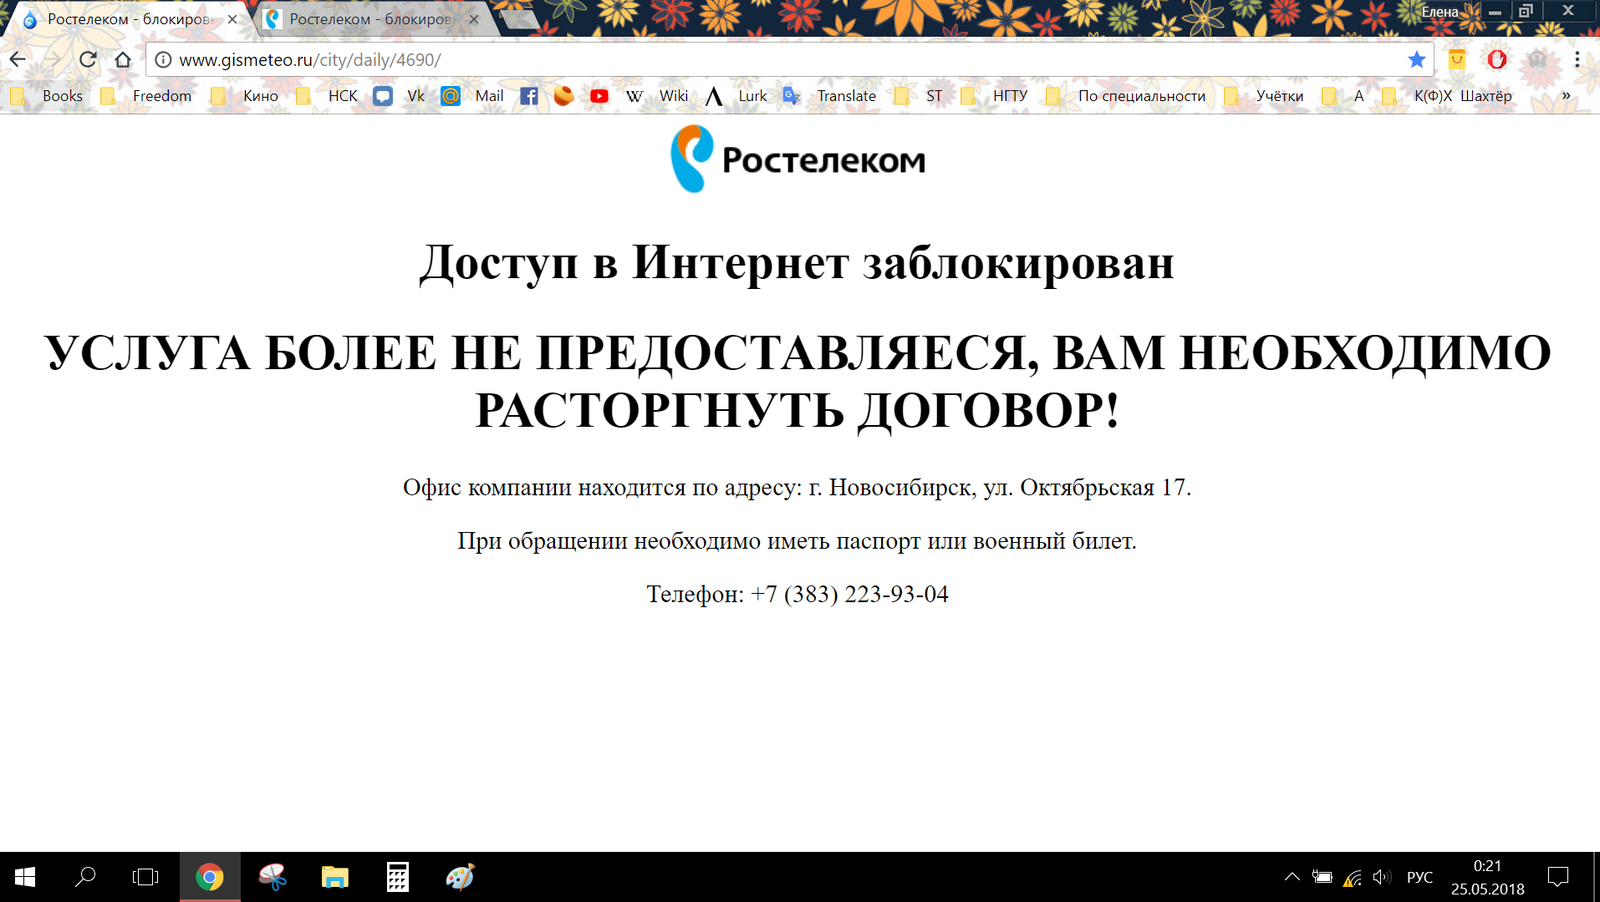Open the Wi-Fi network tray icon
The image size is (1600, 902).
1352,877
